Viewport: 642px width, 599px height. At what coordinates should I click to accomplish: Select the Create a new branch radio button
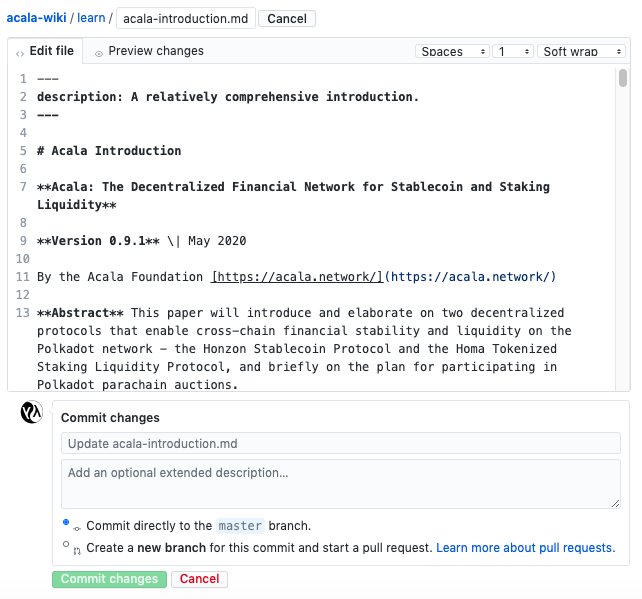(66, 544)
